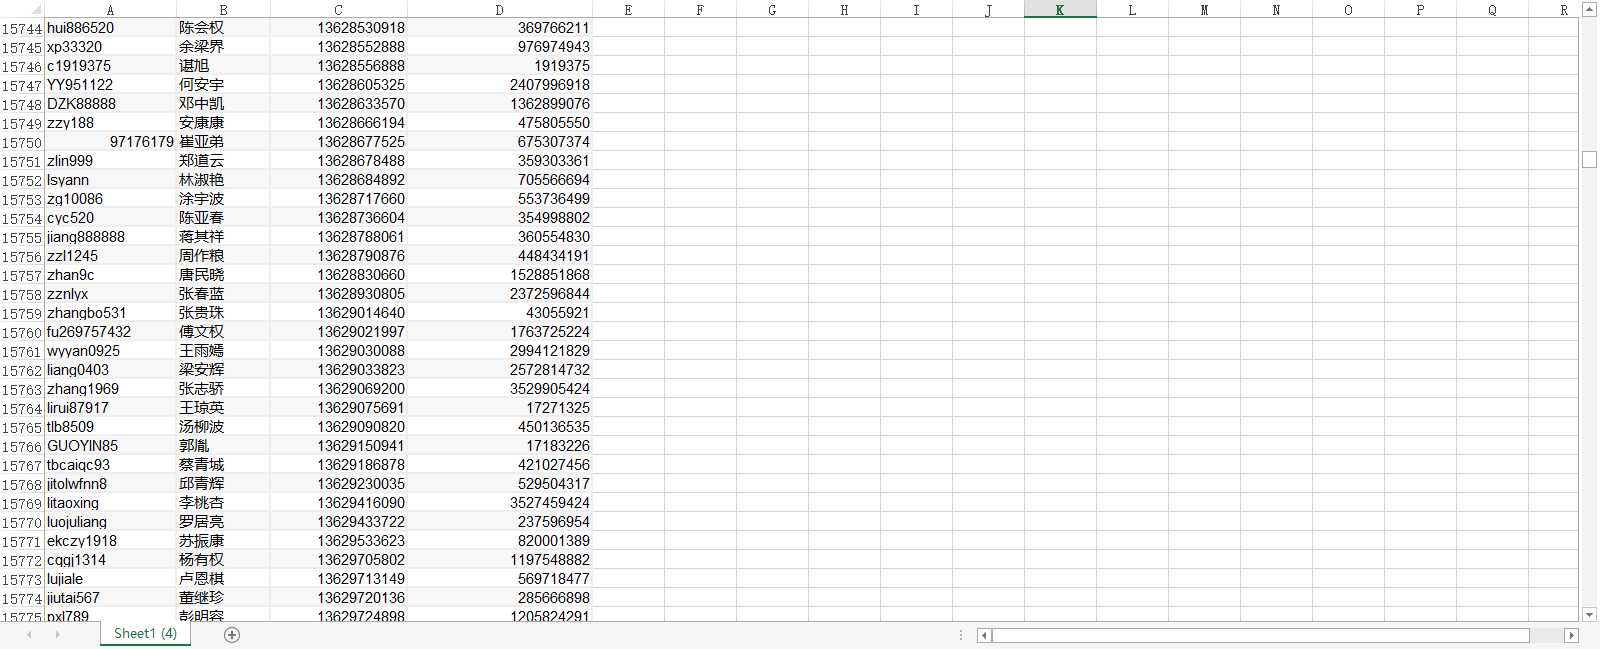Open the Sheet1 (4) tab
The width and height of the screenshot is (1600, 649).
(145, 633)
